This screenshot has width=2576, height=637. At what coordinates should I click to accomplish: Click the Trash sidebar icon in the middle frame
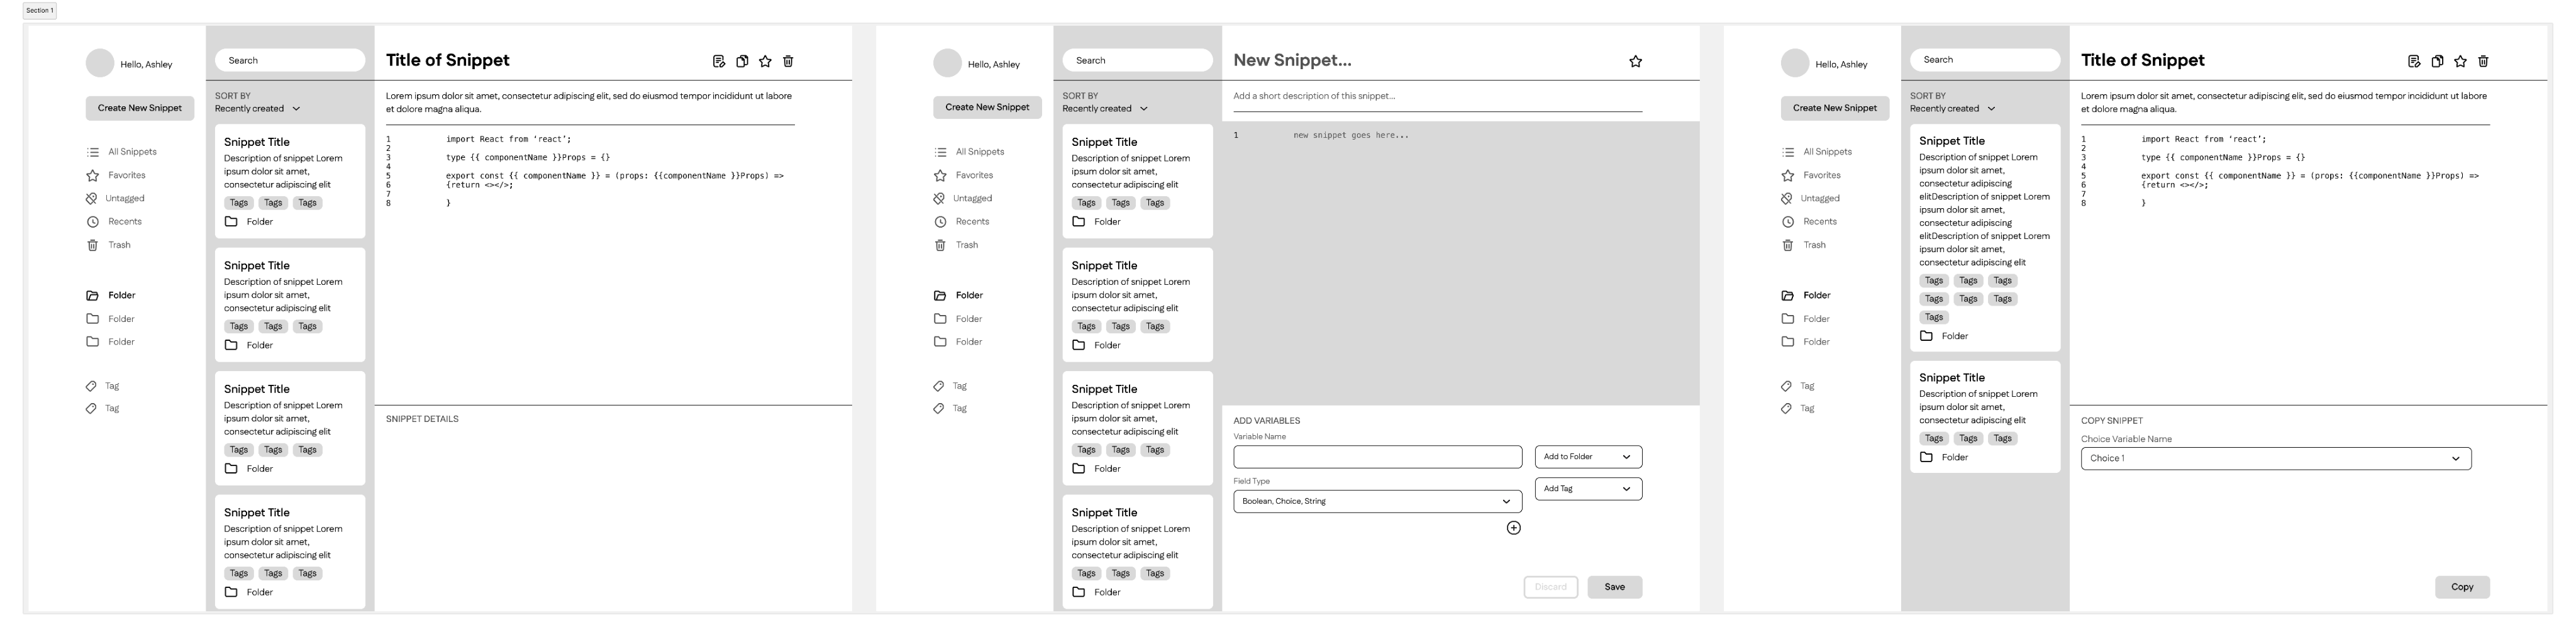click(x=940, y=245)
